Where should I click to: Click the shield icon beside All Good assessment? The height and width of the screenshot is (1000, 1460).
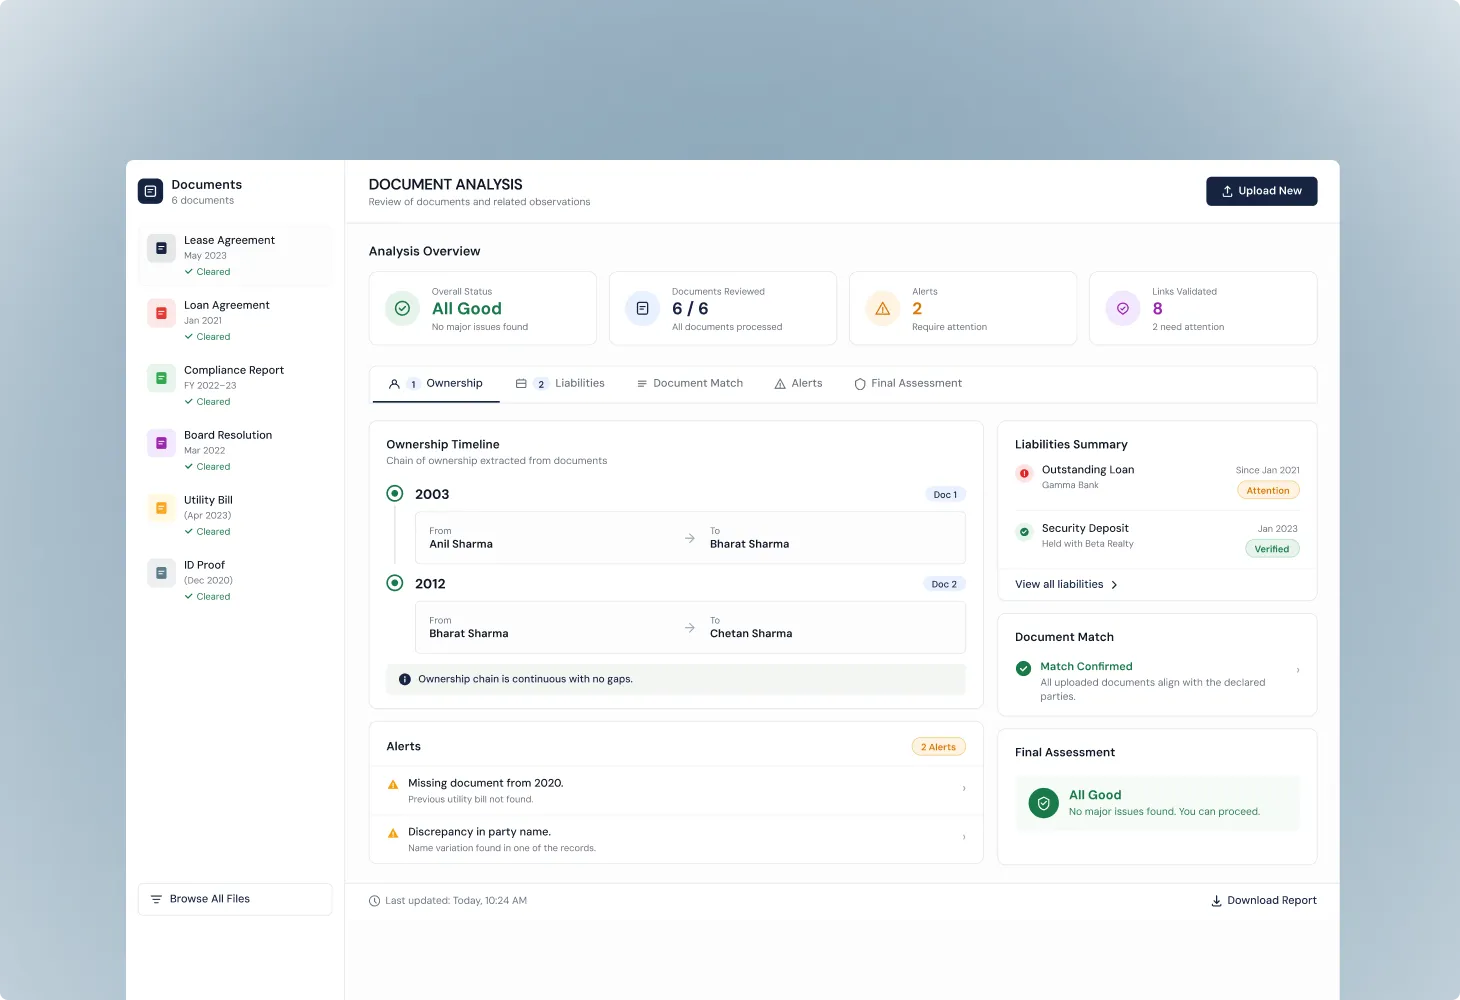click(x=1044, y=803)
